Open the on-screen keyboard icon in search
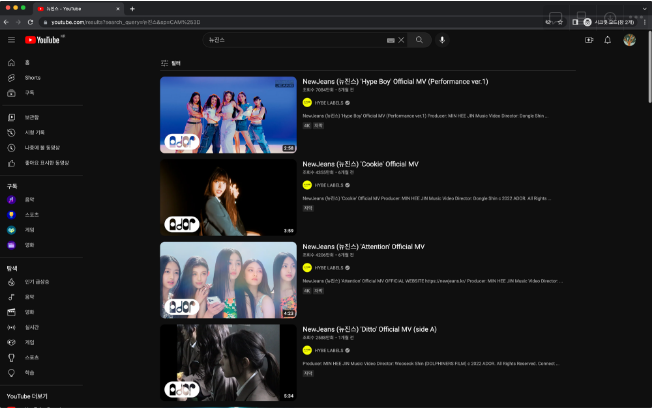652x409 pixels. [x=390, y=40]
